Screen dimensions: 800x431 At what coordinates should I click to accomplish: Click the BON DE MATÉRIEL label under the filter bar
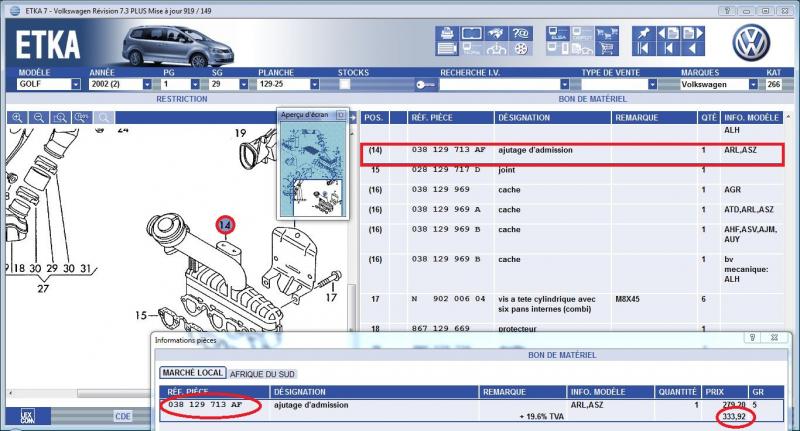click(592, 99)
